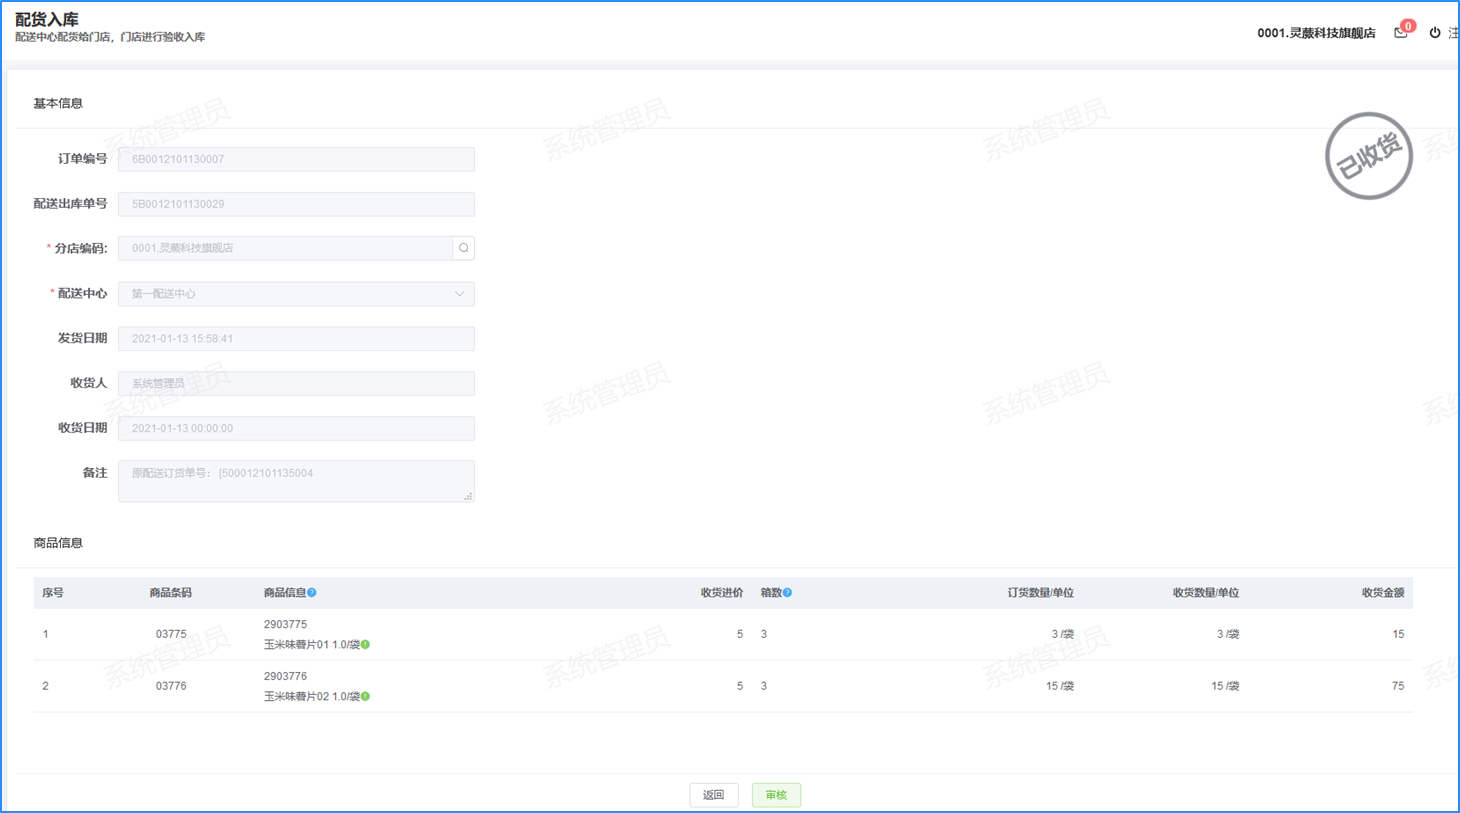Click product name 玉米味薯片01 1.0/袋
This screenshot has width=1460, height=813.
[x=311, y=645]
